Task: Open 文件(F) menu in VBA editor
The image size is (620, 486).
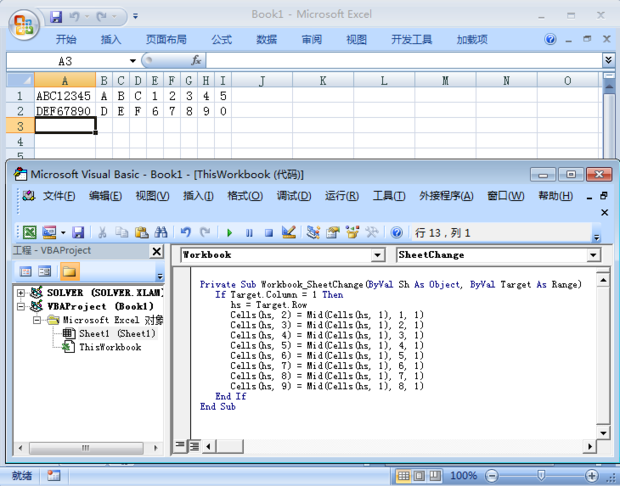Action: click(59, 196)
